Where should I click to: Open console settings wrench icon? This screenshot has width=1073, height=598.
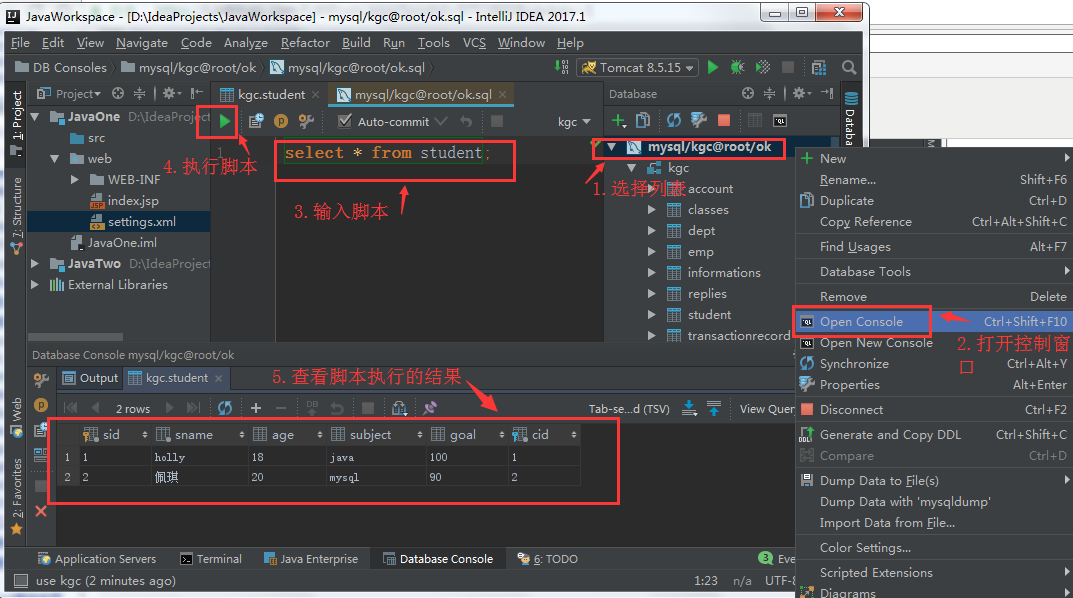click(305, 122)
